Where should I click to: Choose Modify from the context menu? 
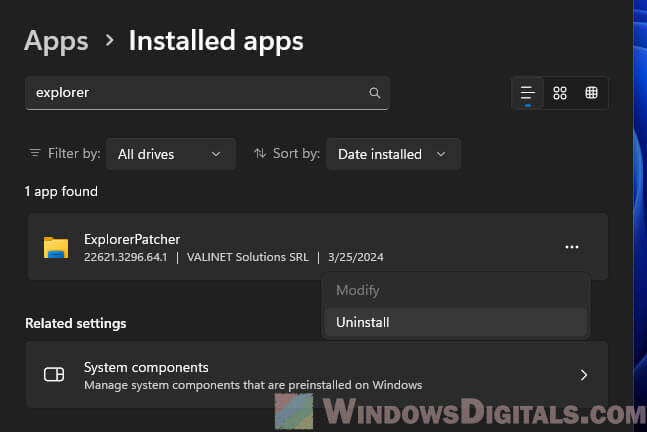pyautogui.click(x=456, y=290)
